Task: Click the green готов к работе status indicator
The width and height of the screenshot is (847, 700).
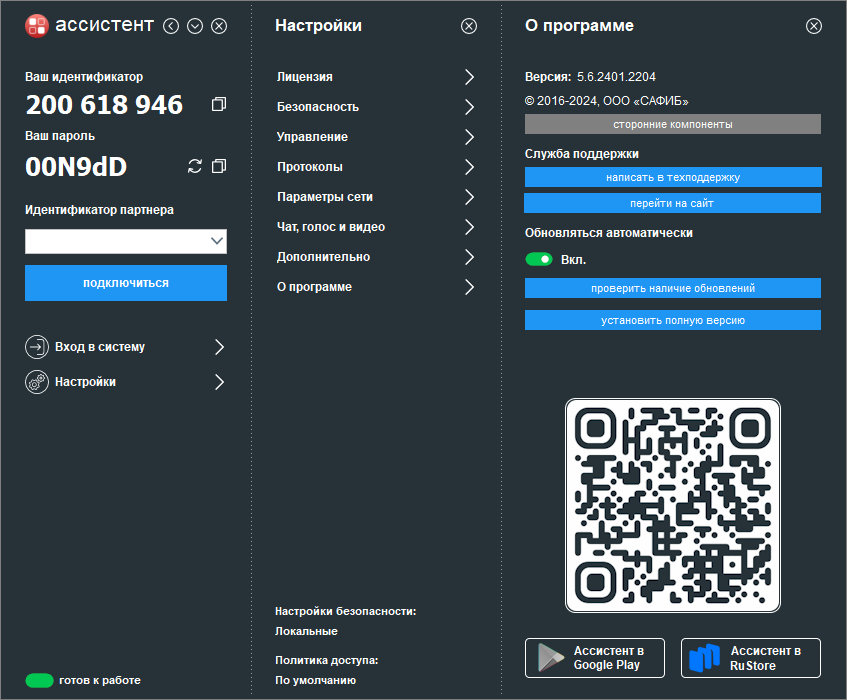Action: [x=39, y=681]
